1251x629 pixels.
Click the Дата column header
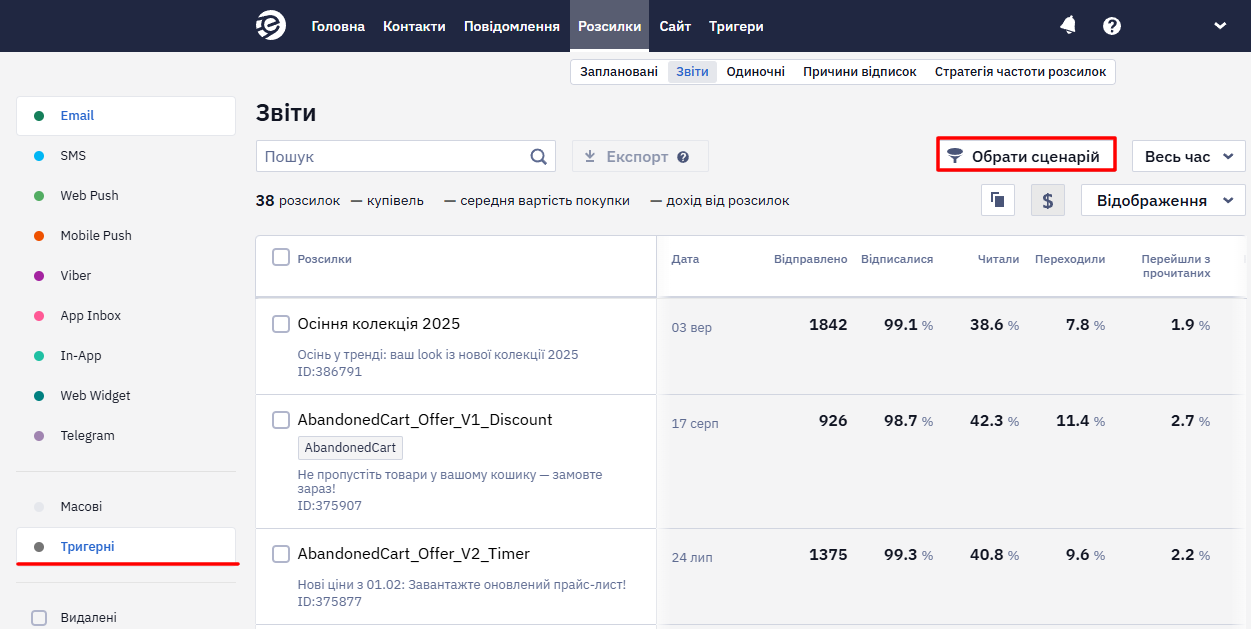[685, 259]
